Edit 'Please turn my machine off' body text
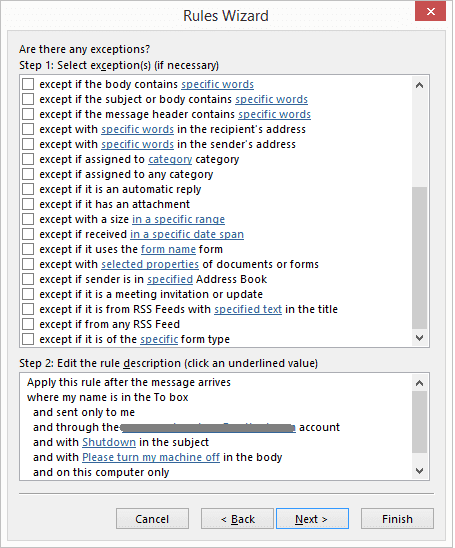Viewport: 455px width, 548px height. pyautogui.click(x=151, y=457)
